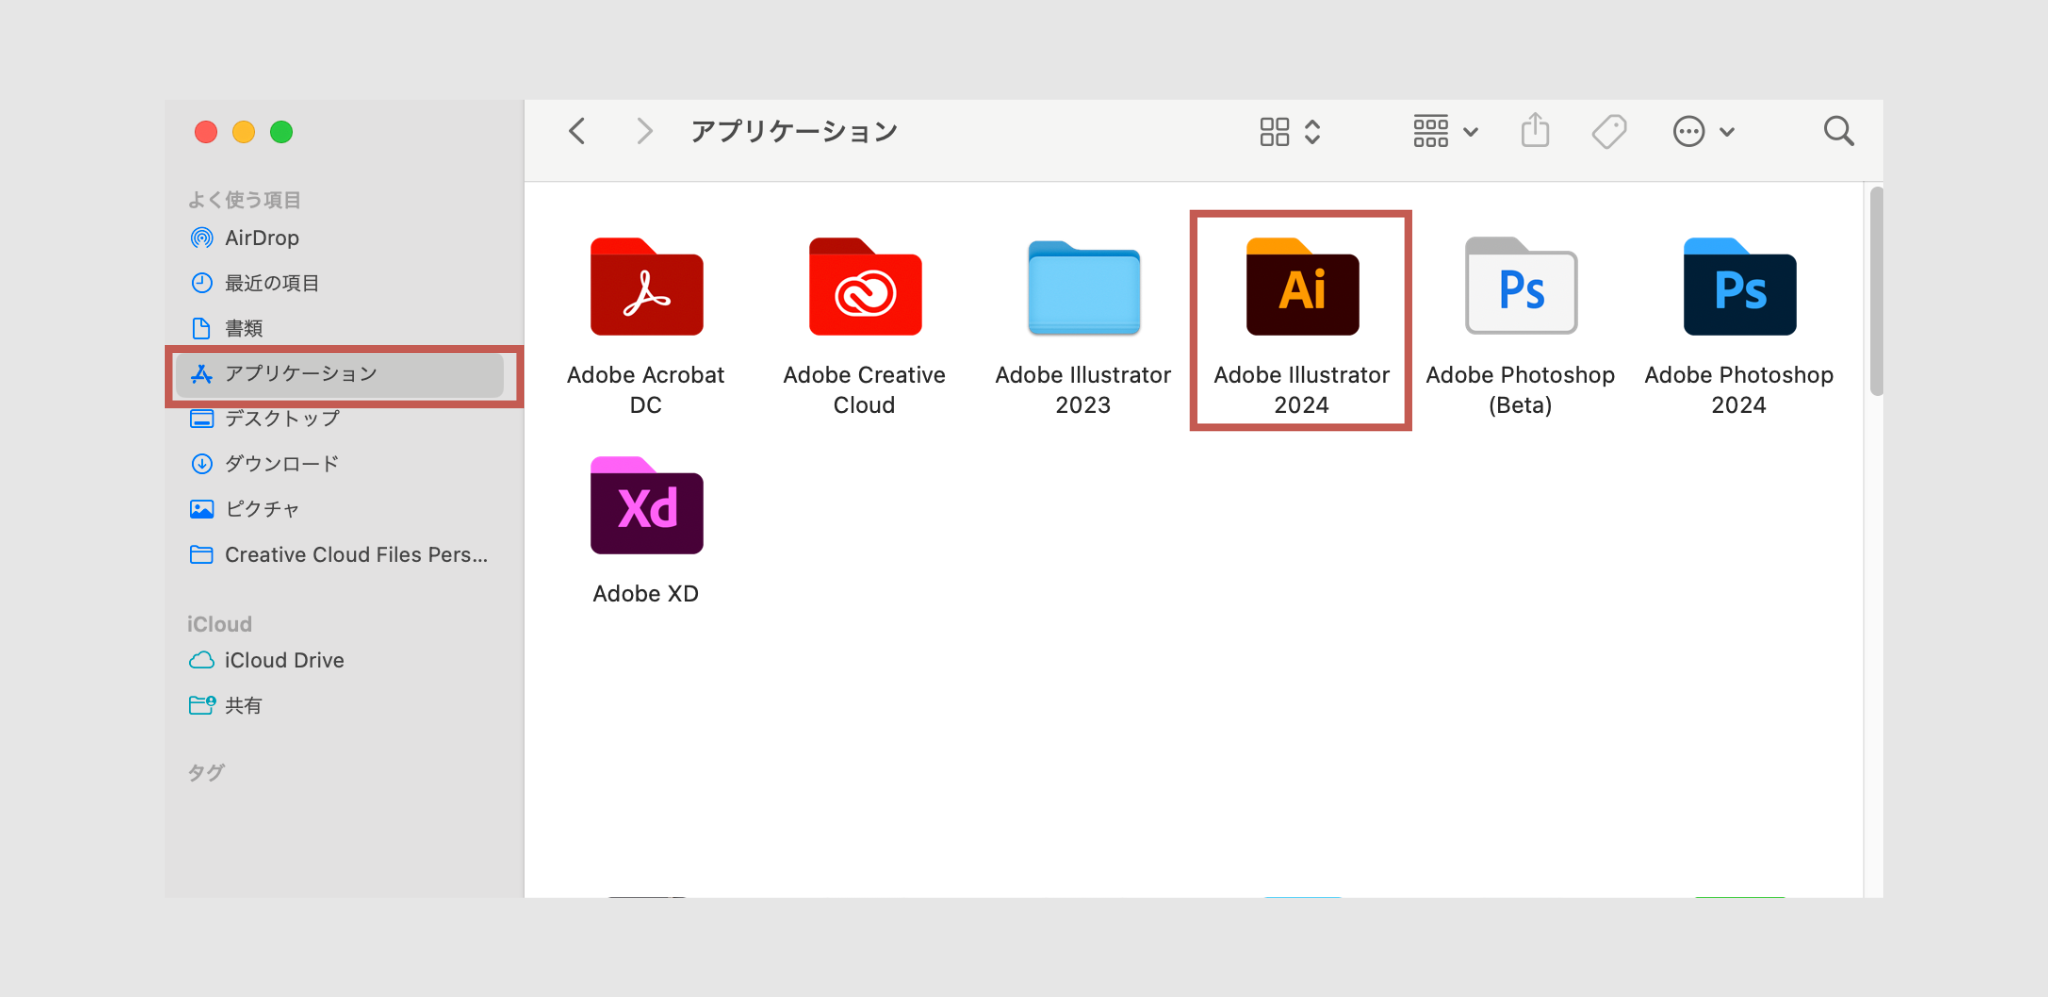Click the green zoom traffic light button

click(281, 131)
